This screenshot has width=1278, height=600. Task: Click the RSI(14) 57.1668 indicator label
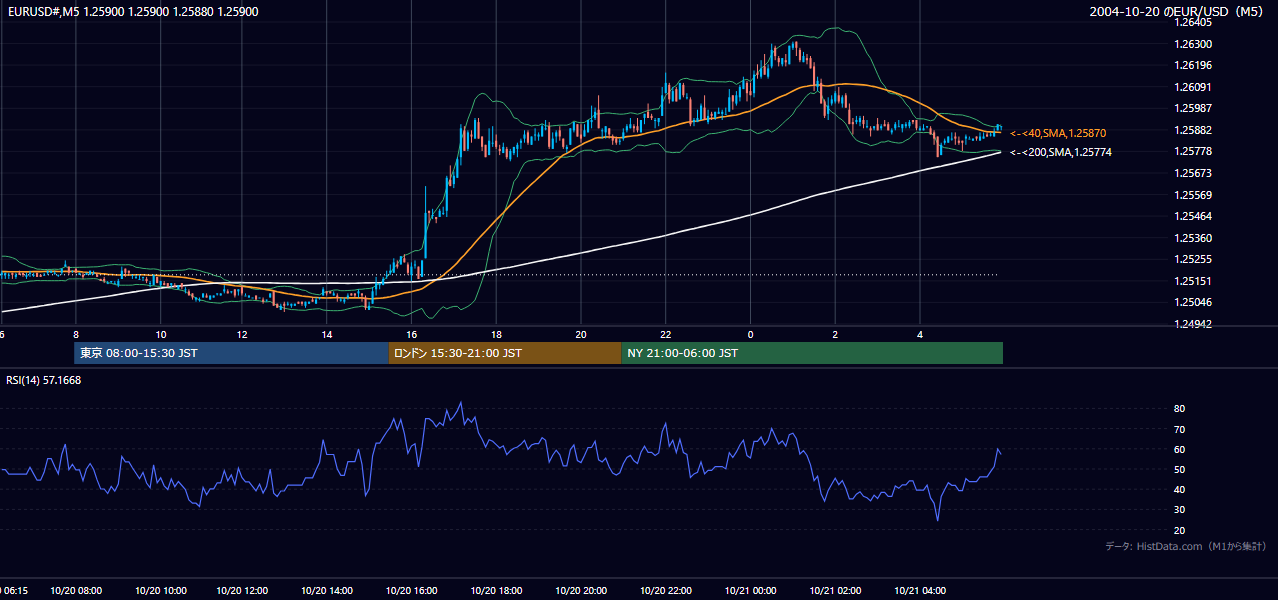point(44,380)
